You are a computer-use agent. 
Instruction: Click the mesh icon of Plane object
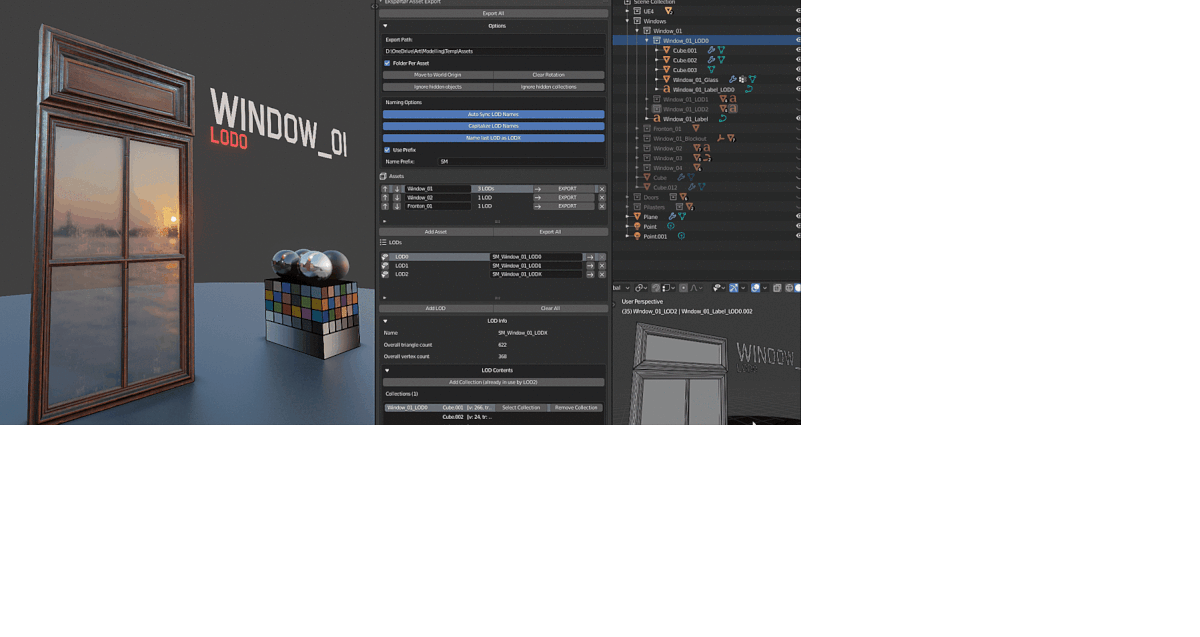[x=637, y=216]
